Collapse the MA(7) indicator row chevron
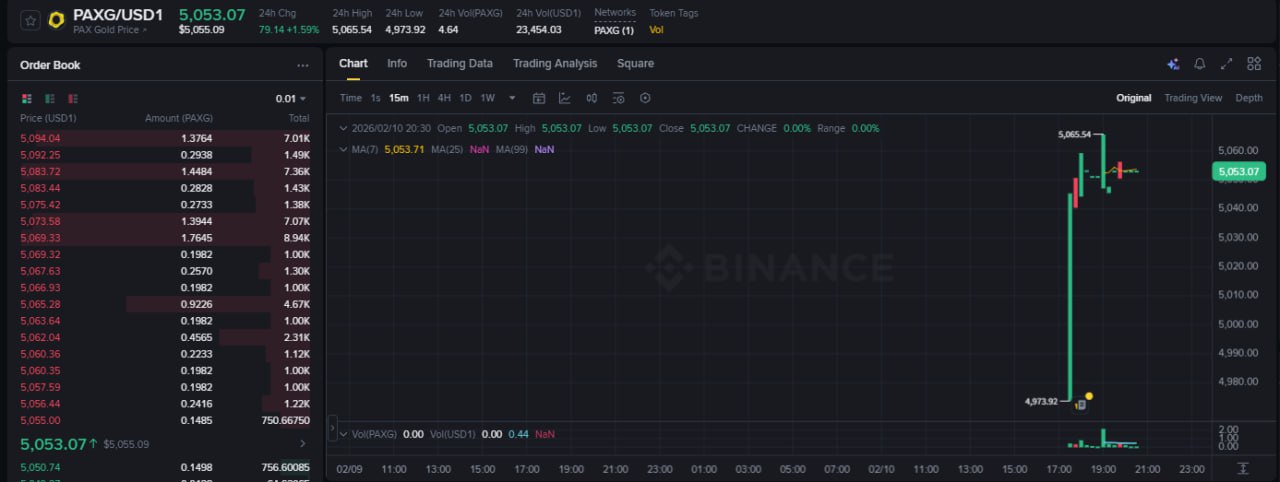Viewport: 1280px width, 482px height. [x=344, y=149]
